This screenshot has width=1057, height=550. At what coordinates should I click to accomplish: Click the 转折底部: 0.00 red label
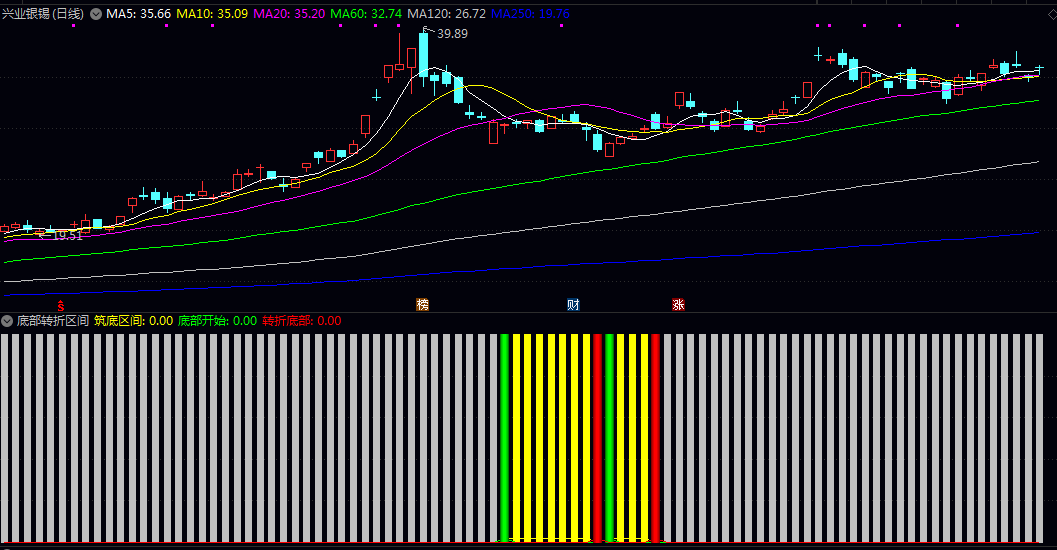pyautogui.click(x=302, y=321)
